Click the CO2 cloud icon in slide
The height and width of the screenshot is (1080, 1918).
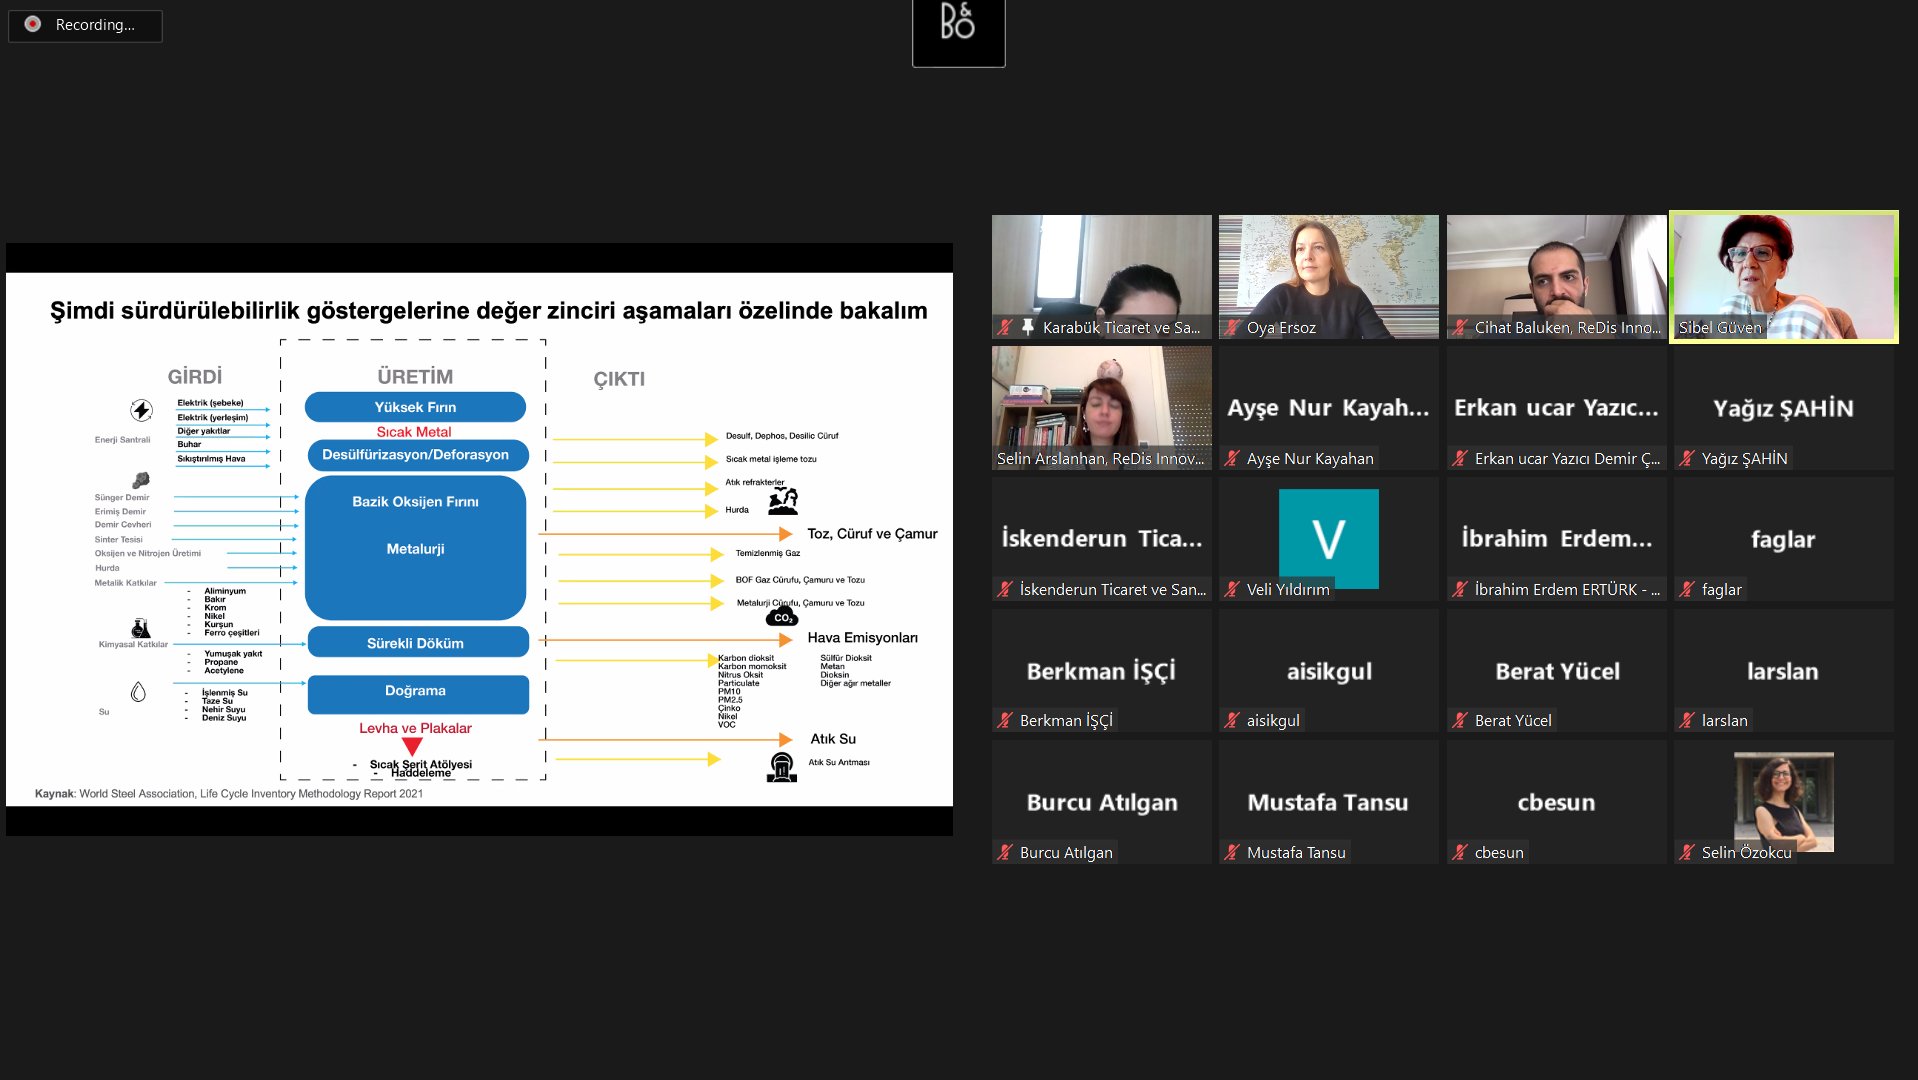click(782, 616)
